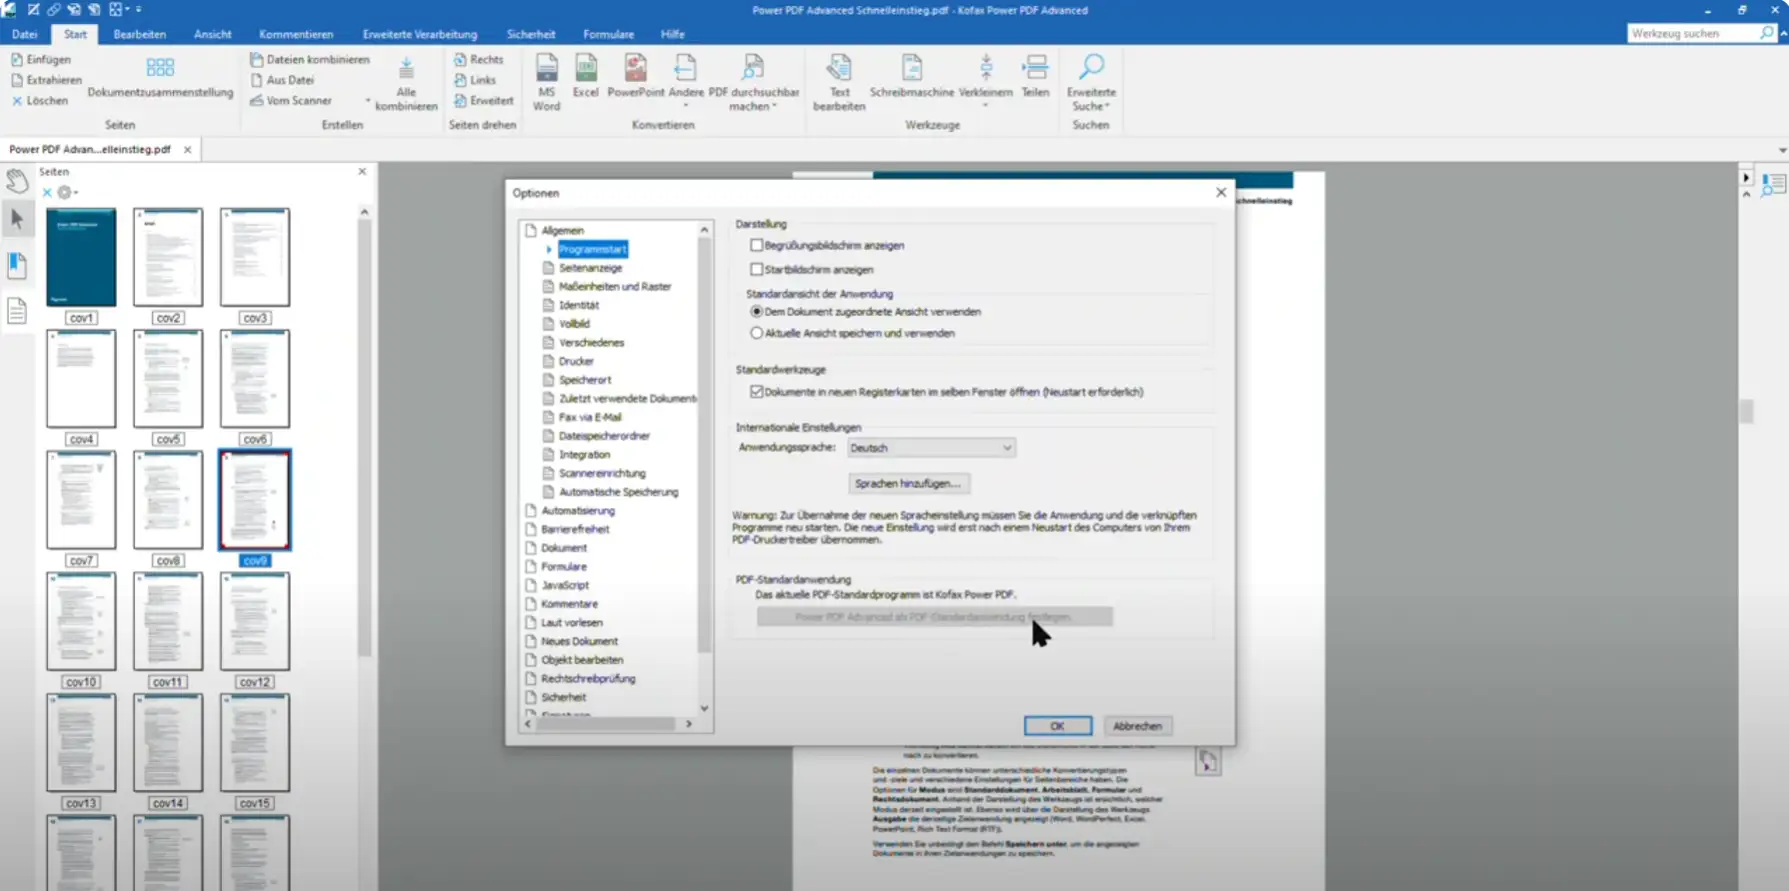1789x891 pixels.
Task: Open the Bearbeiten ribbon tab
Action: coord(139,34)
